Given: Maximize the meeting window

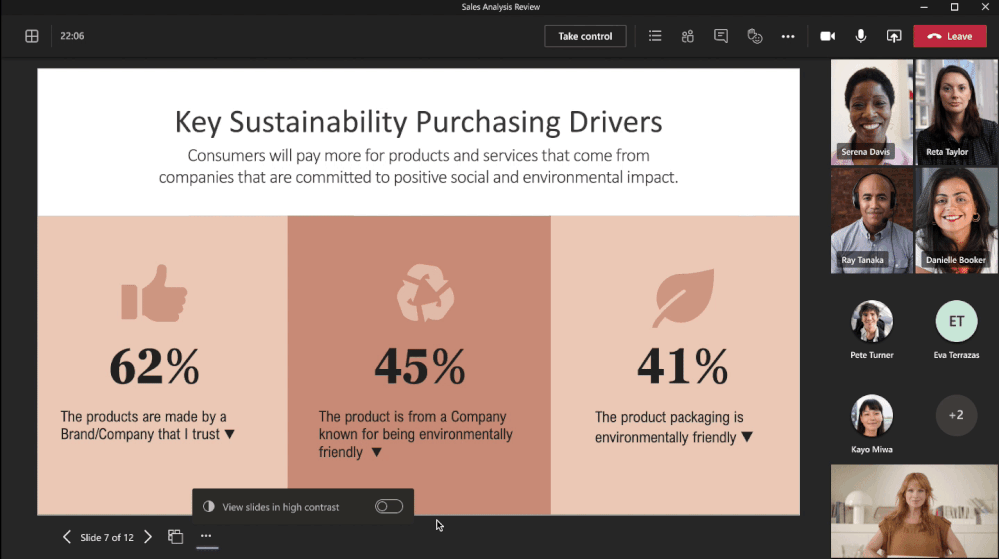Looking at the screenshot, I should tap(954, 7).
